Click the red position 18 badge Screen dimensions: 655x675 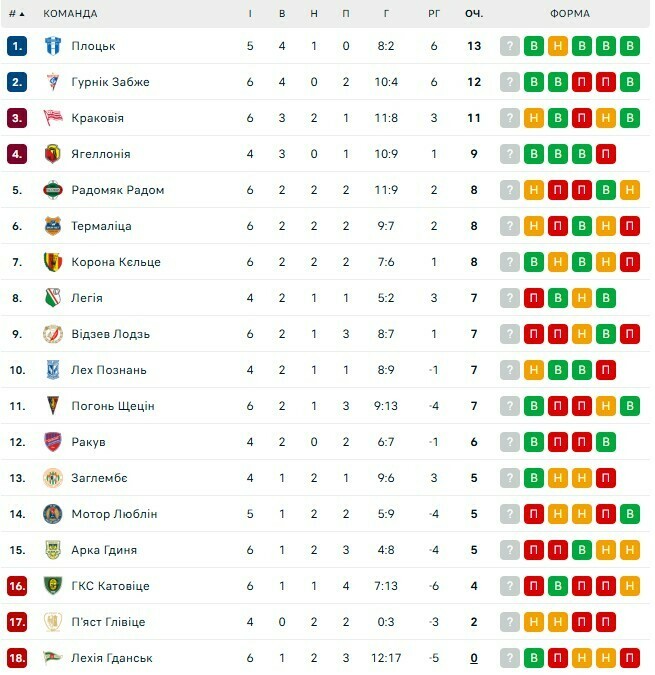tap(17, 658)
